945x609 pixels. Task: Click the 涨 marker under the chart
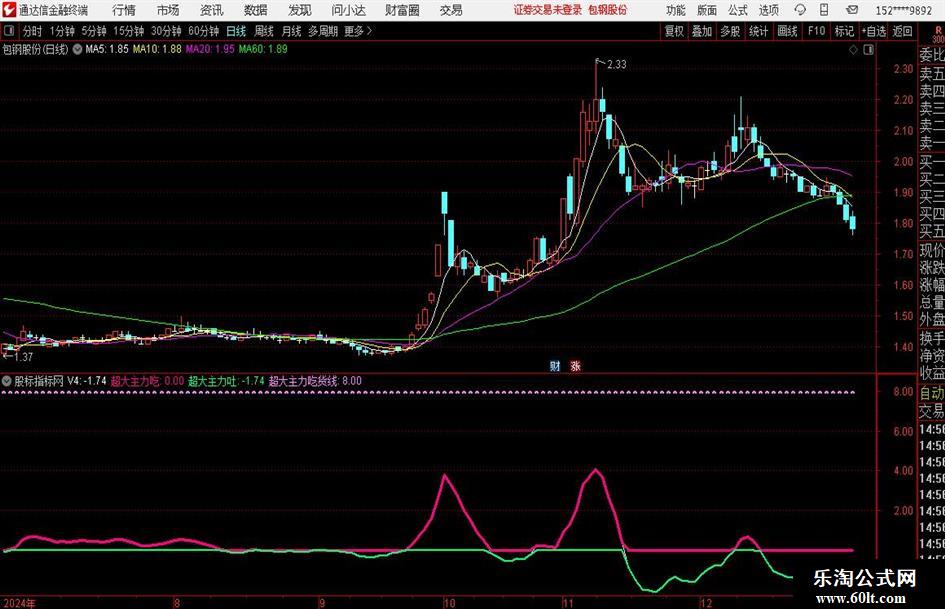(576, 365)
